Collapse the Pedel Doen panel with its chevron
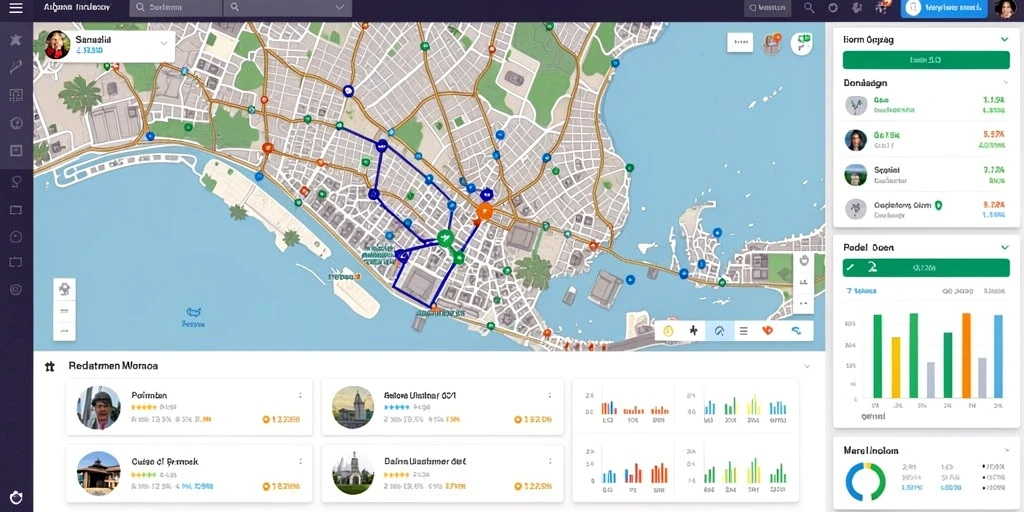 1005,248
